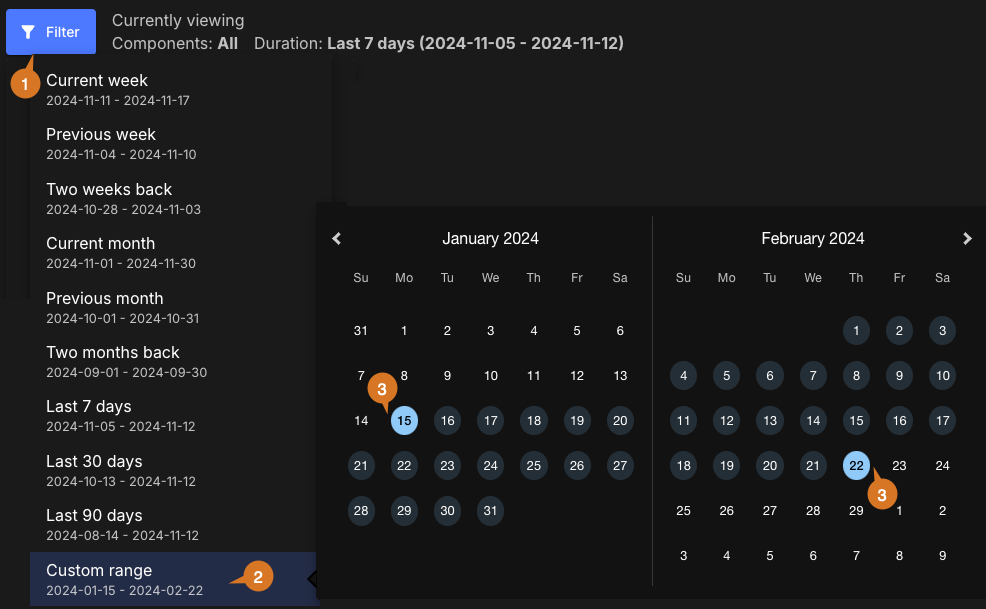Click the Filter button

(51, 32)
